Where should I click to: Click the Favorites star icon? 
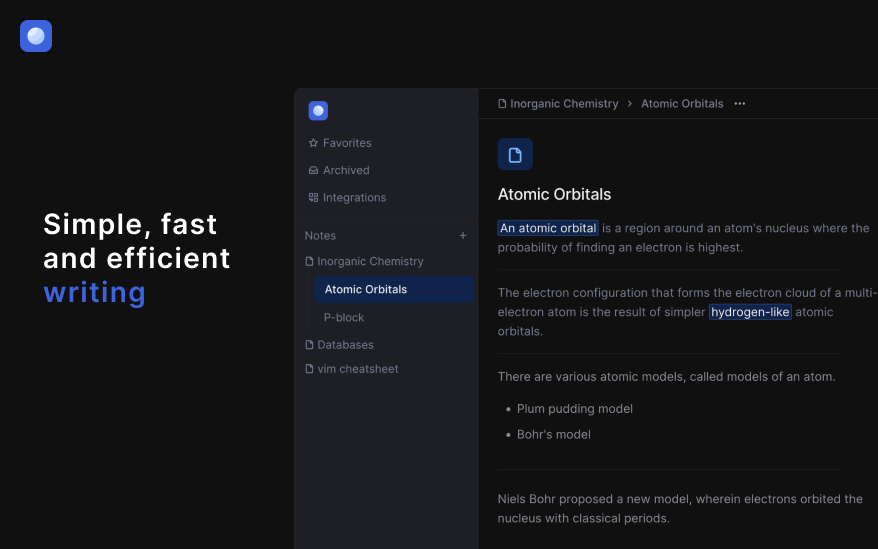click(313, 143)
